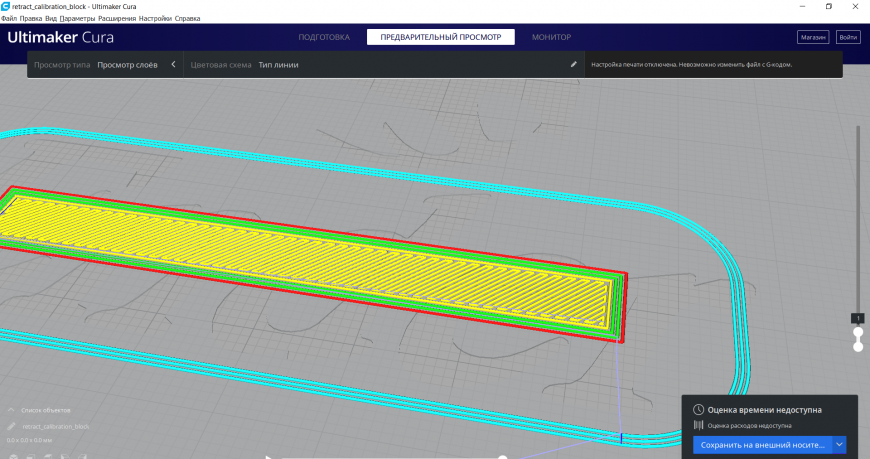Click the Ultimaker Cura logo

(x=60, y=37)
